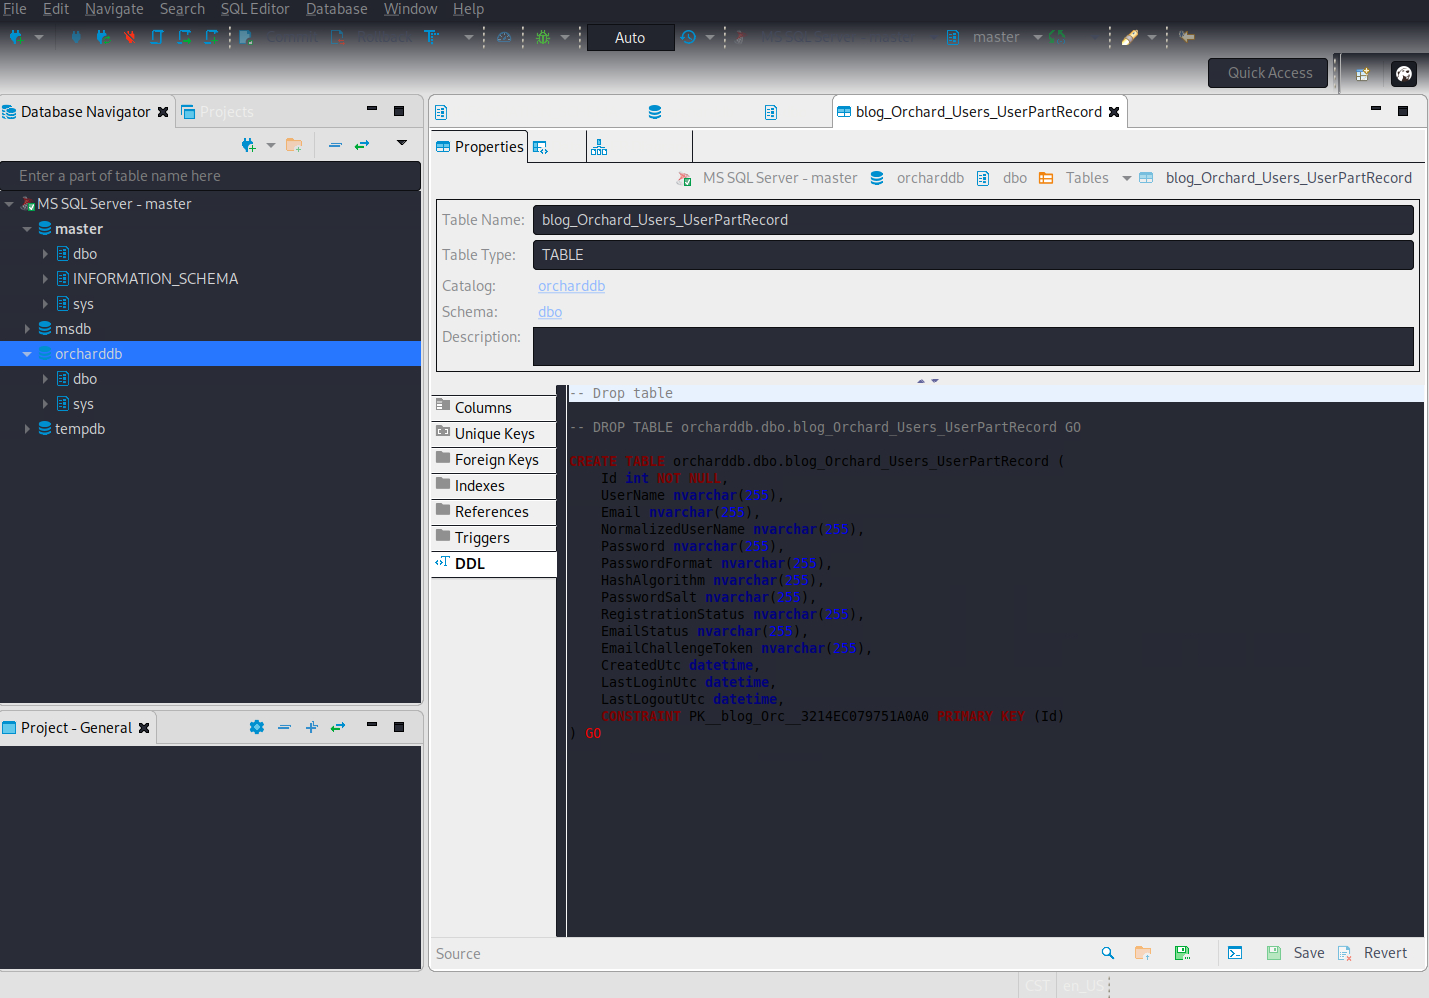Click the pencil edit icon in toolbar
Image resolution: width=1429 pixels, height=998 pixels.
pyautogui.click(x=1129, y=37)
